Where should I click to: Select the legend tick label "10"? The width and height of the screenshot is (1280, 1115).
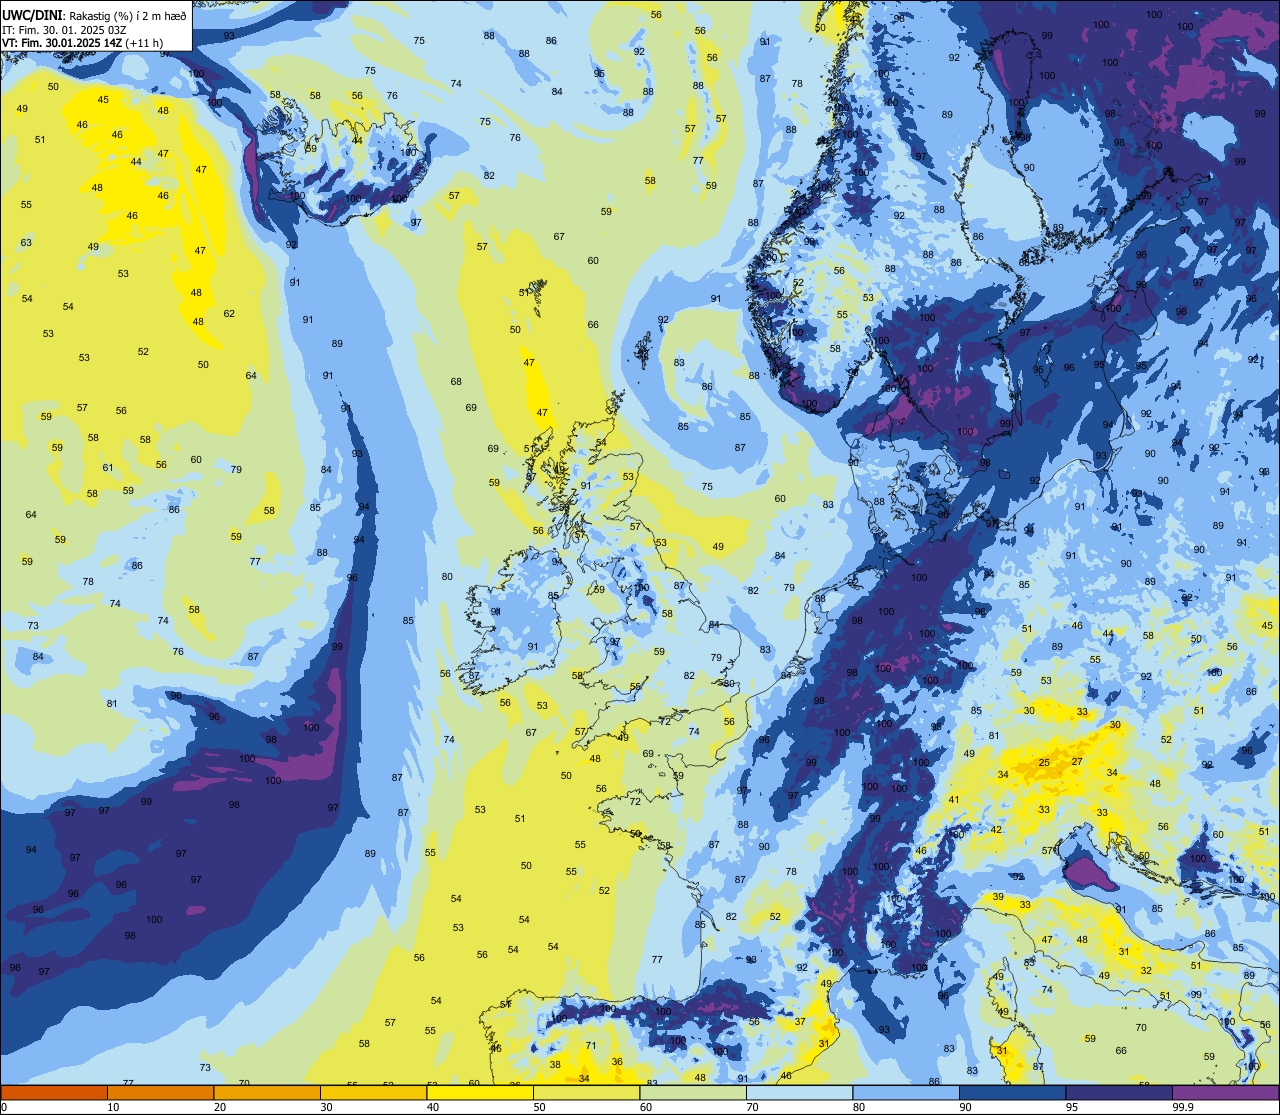coord(113,1107)
